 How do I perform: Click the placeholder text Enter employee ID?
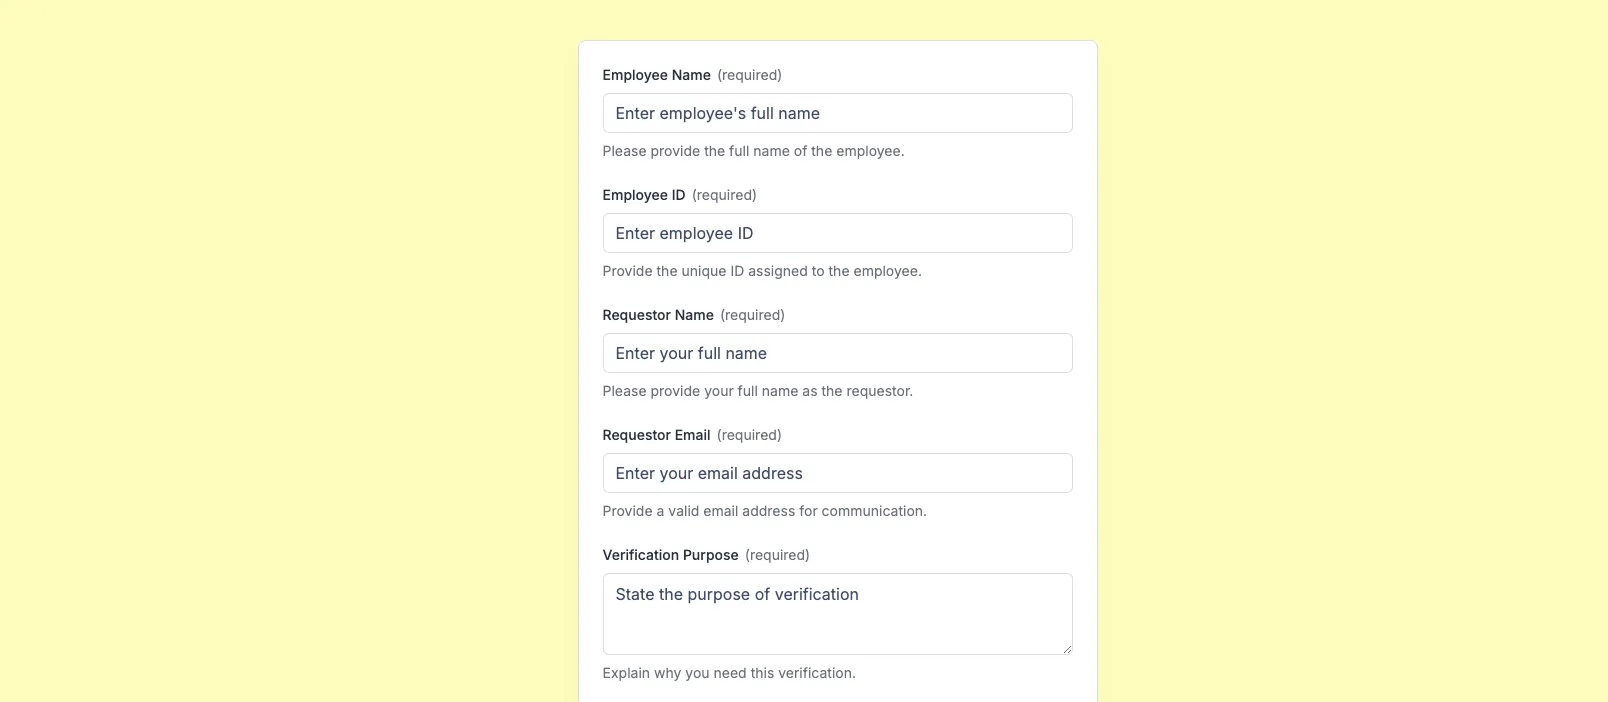click(684, 233)
